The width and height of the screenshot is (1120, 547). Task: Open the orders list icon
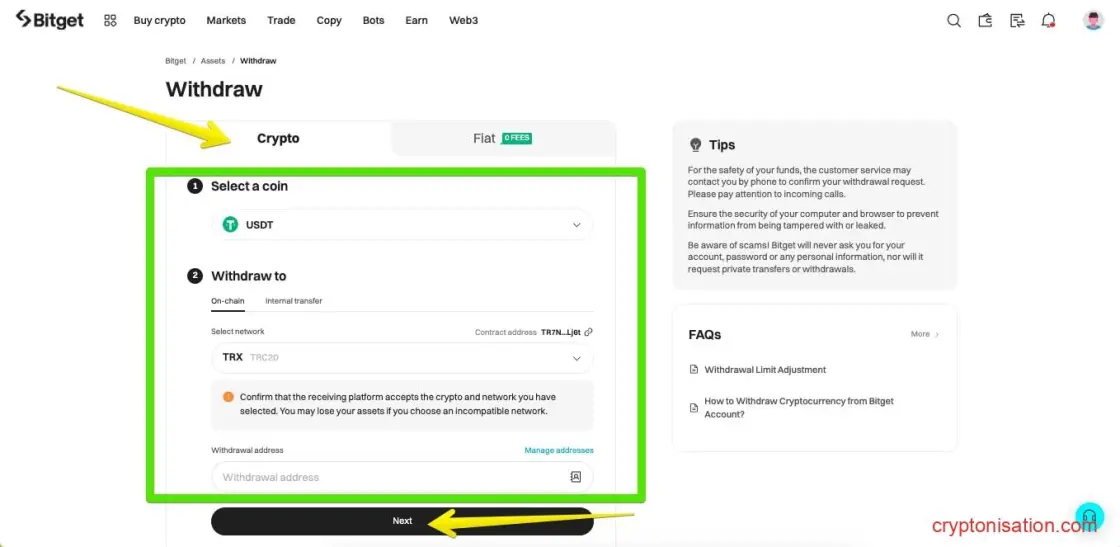(x=1017, y=21)
